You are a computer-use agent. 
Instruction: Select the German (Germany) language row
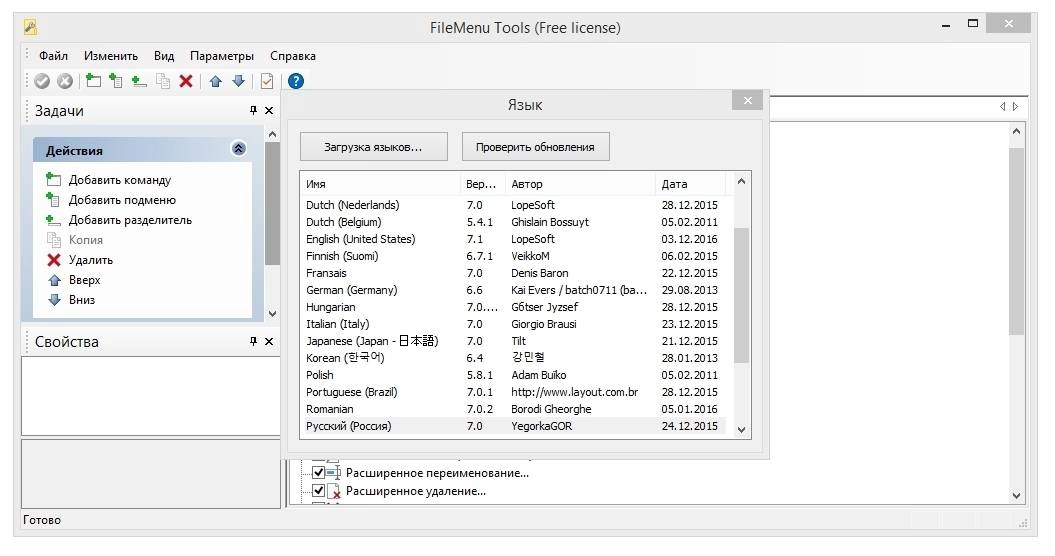coord(516,290)
